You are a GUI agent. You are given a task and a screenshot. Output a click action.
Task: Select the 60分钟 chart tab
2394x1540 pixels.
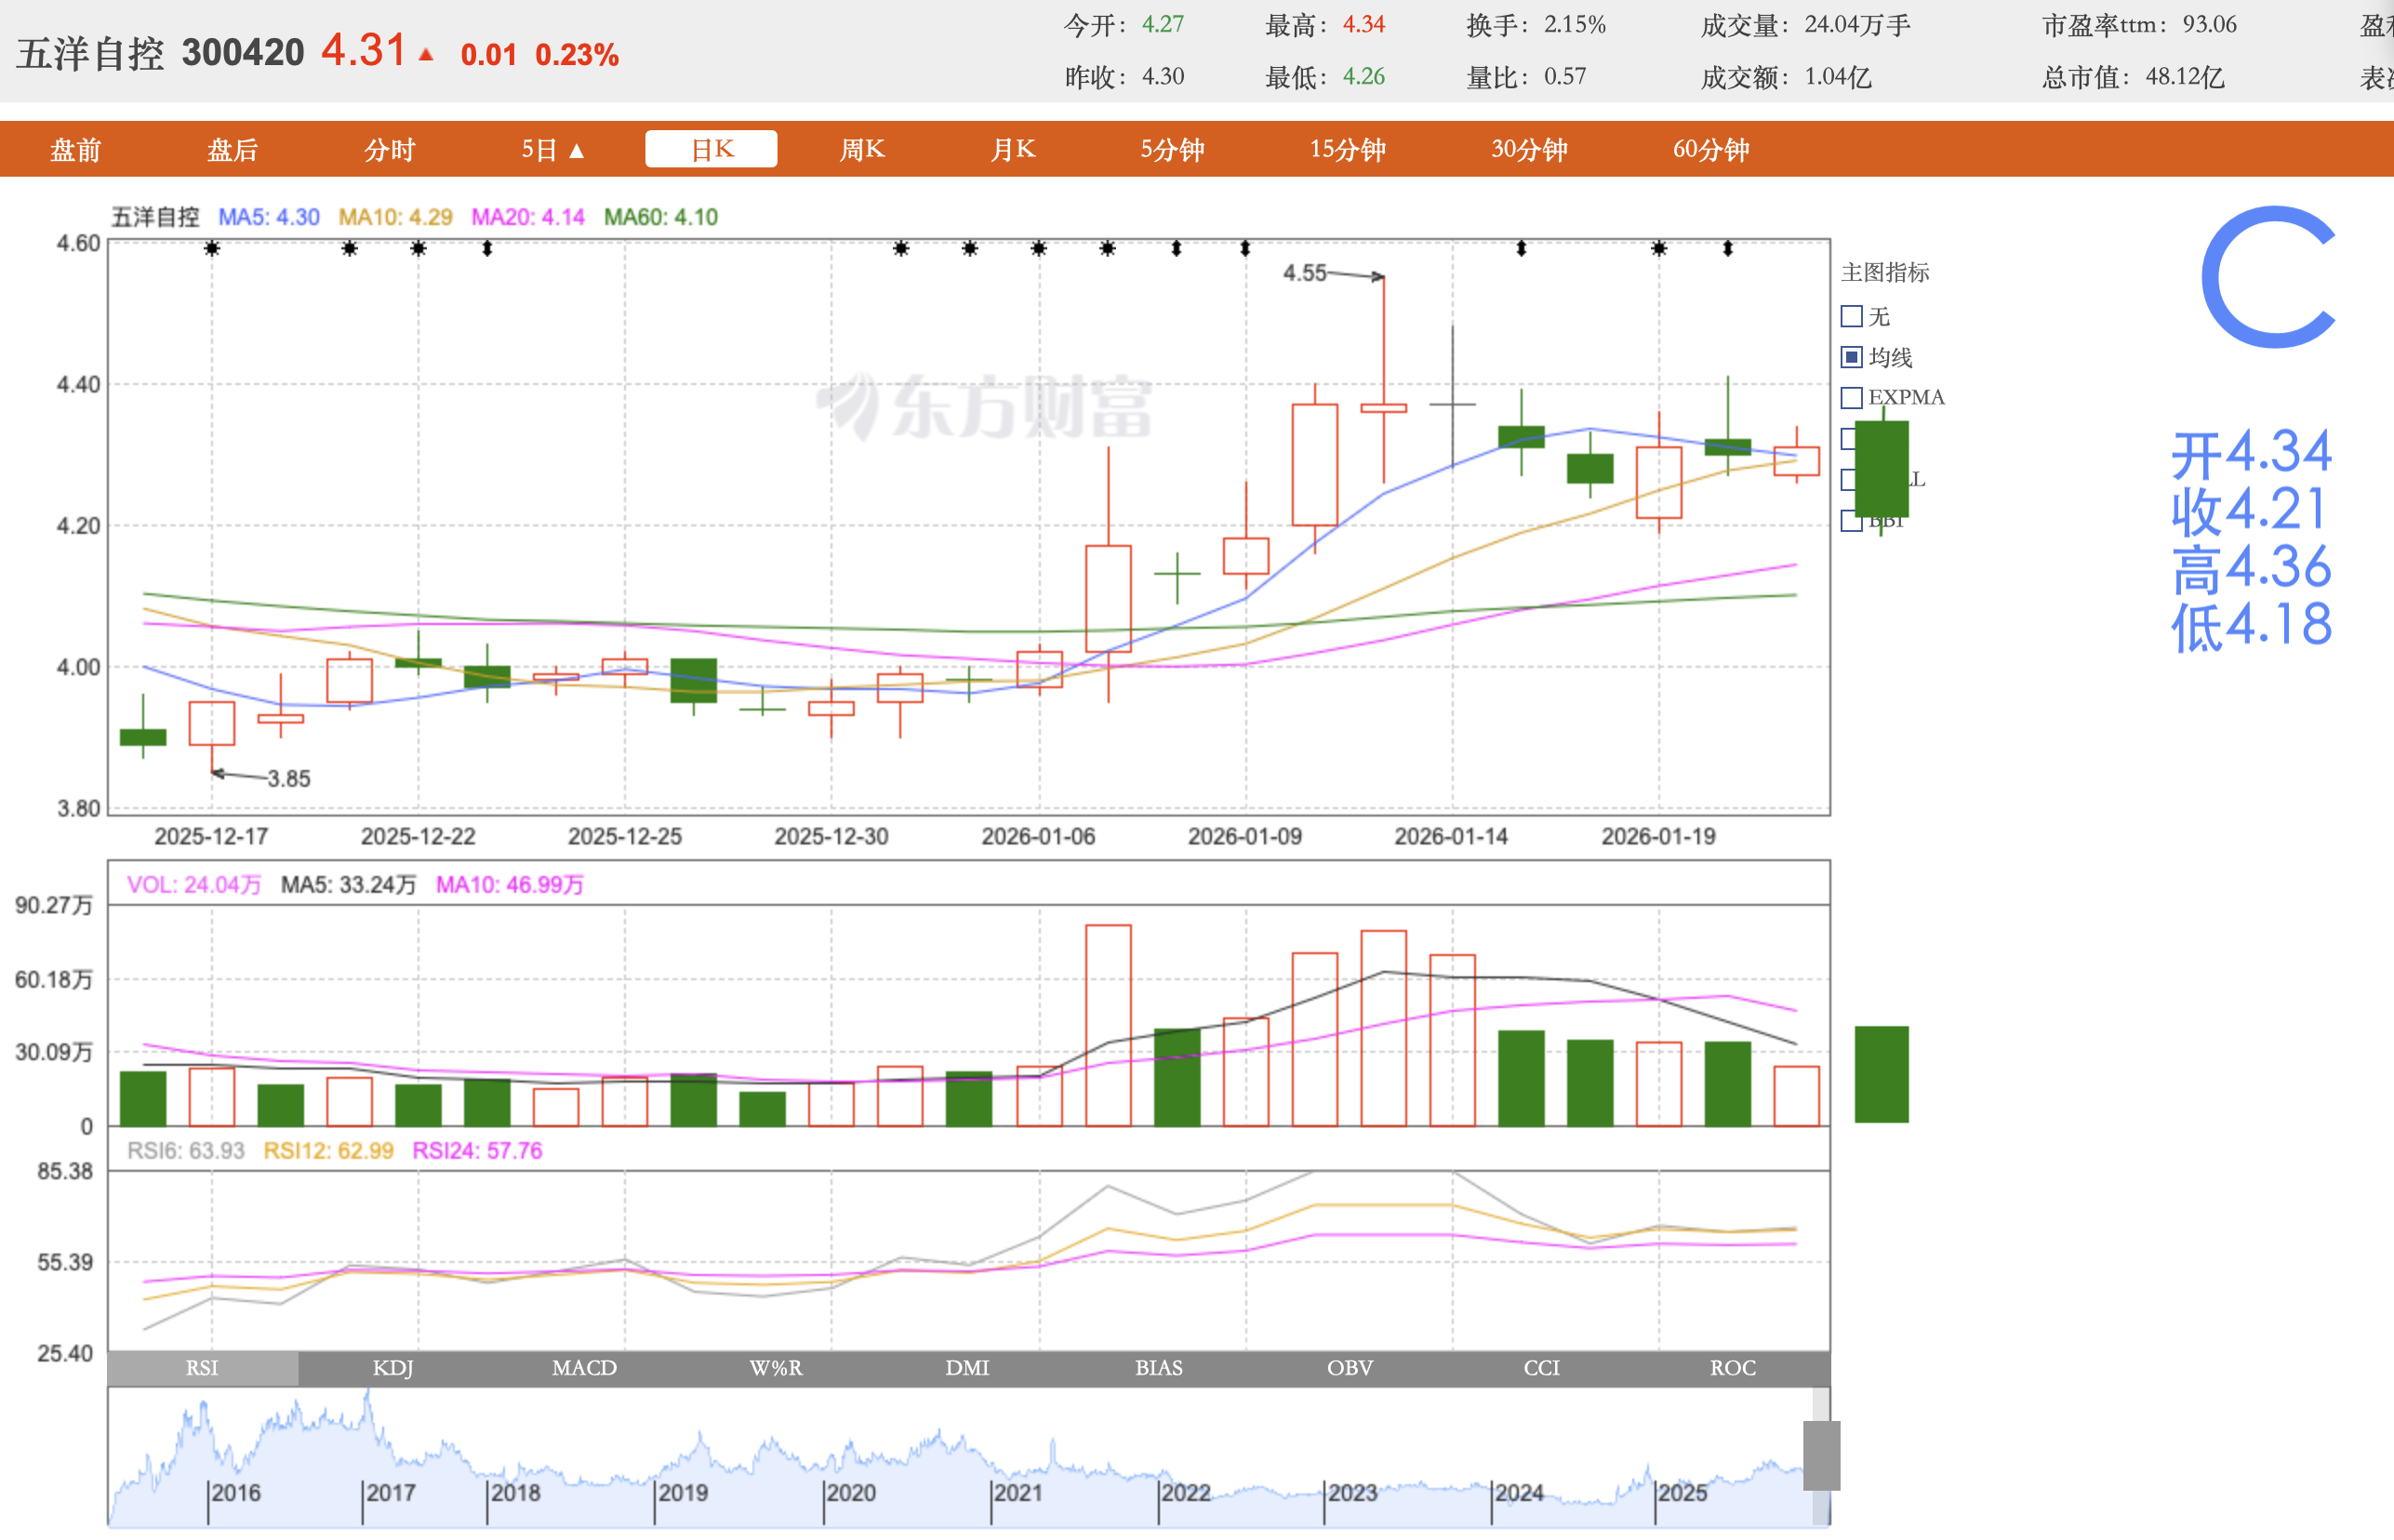click(x=1710, y=150)
